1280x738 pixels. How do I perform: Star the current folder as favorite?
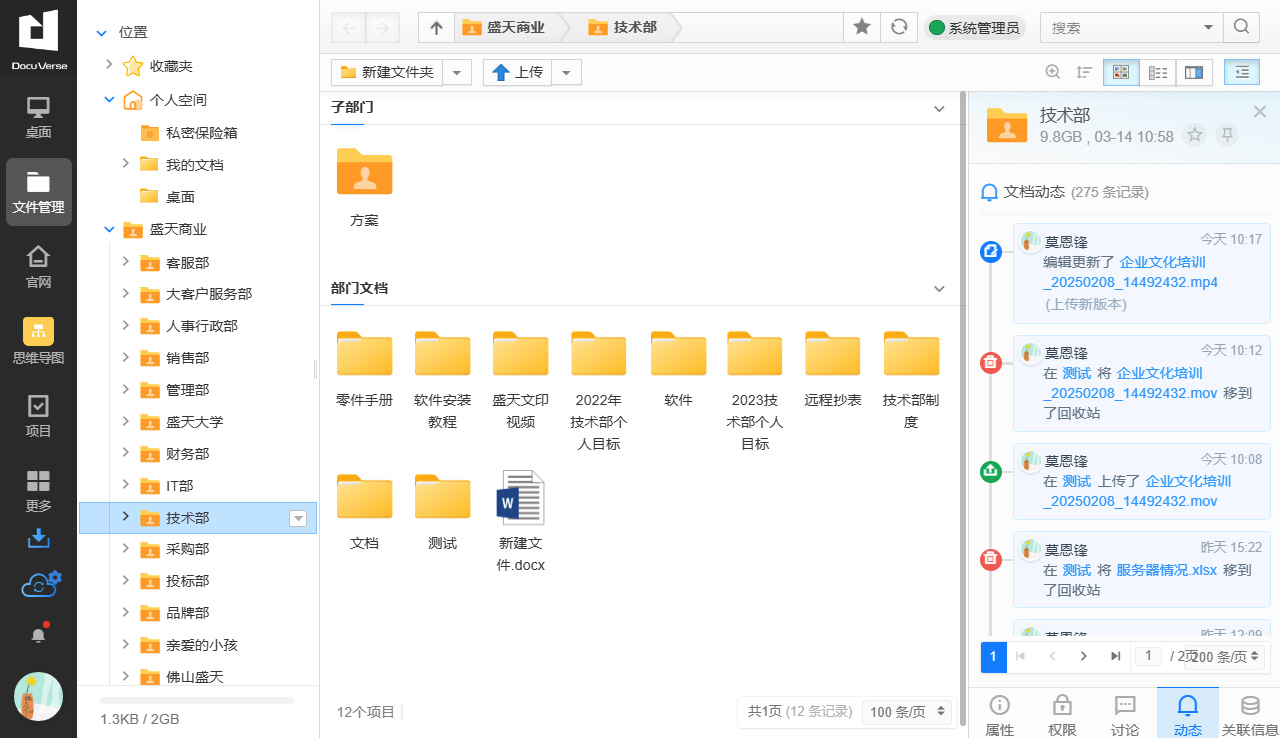coord(862,27)
